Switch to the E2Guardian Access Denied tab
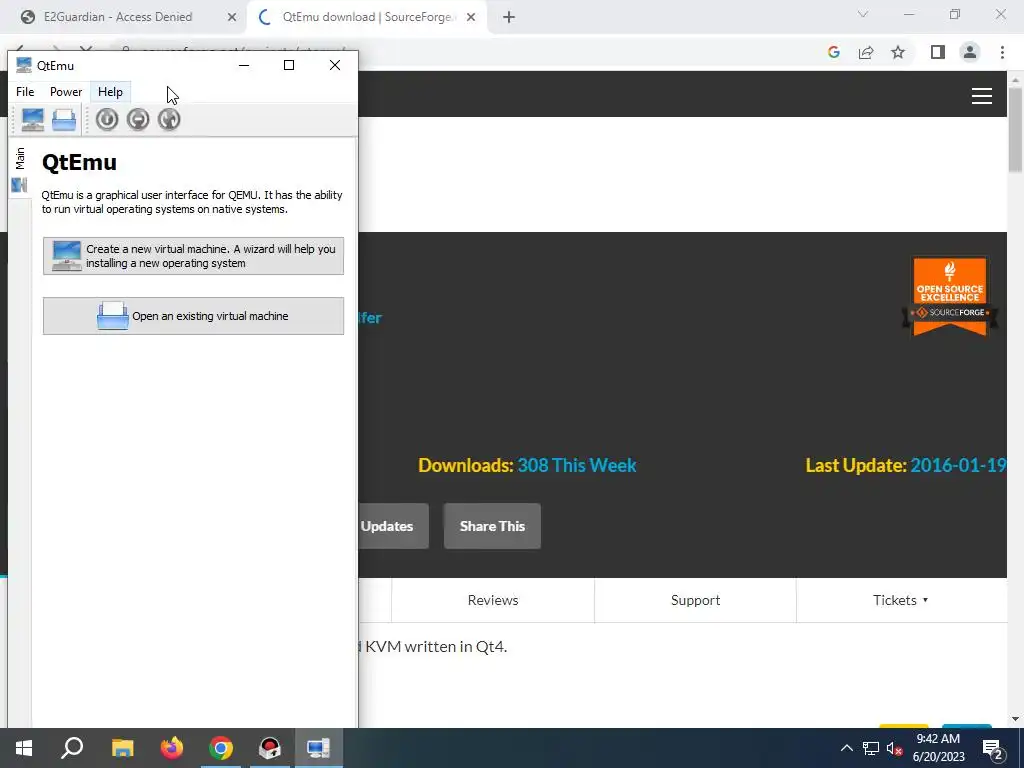1024x768 pixels. coord(118,17)
